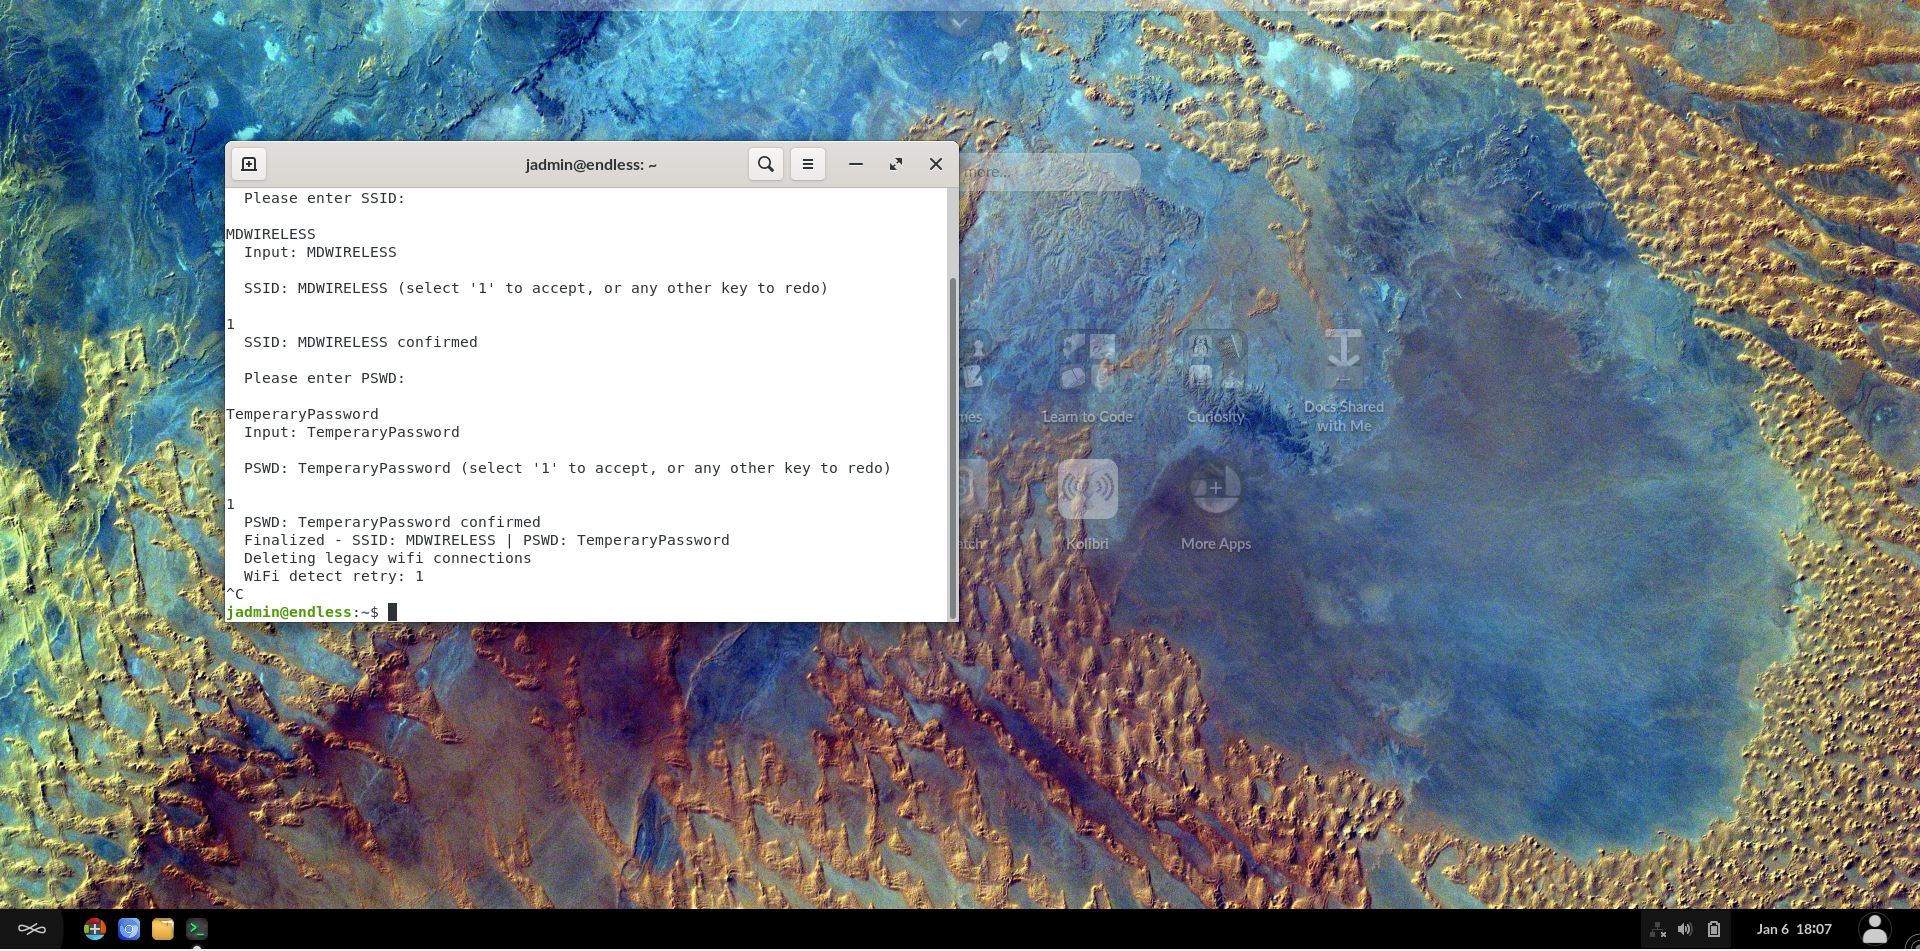Click the 'Input: MDWIRELESS' line
1920x951 pixels.
click(x=320, y=252)
